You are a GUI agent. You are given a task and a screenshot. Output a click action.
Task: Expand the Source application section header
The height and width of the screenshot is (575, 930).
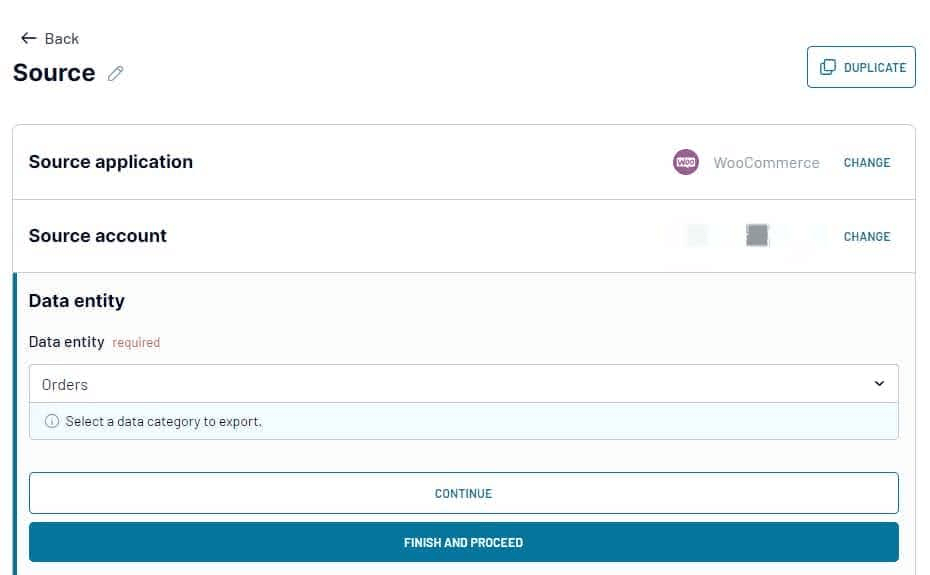(111, 162)
